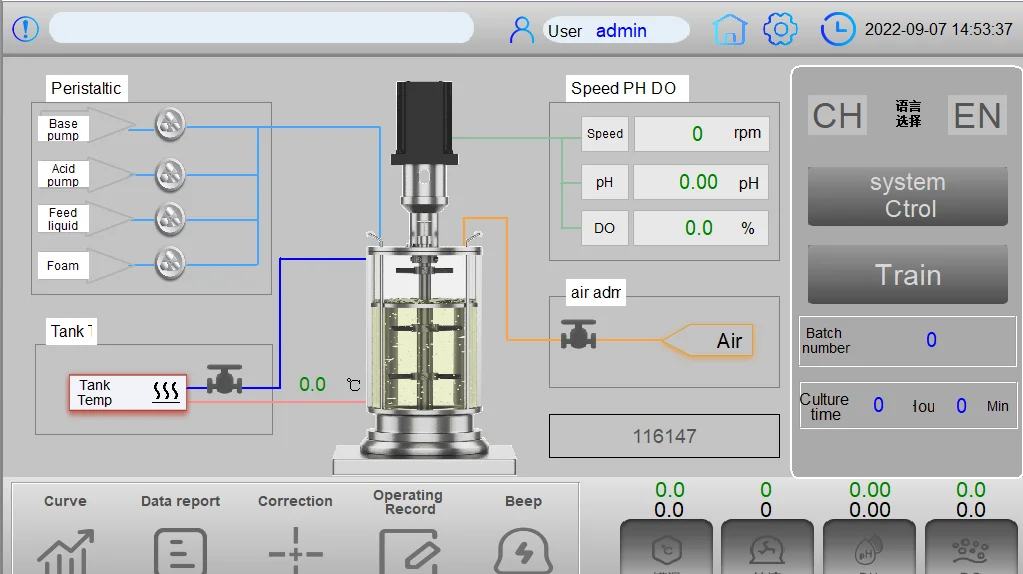Toggle the Beep alarm
The height and width of the screenshot is (574, 1023).
523,545
